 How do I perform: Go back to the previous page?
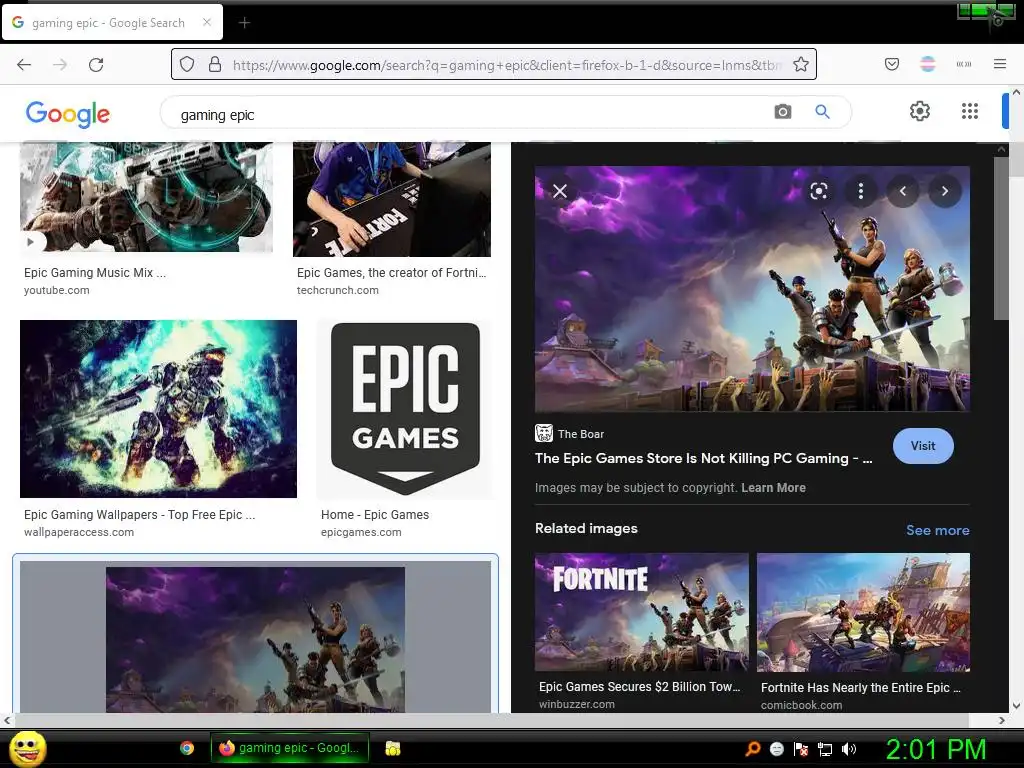[x=24, y=65]
